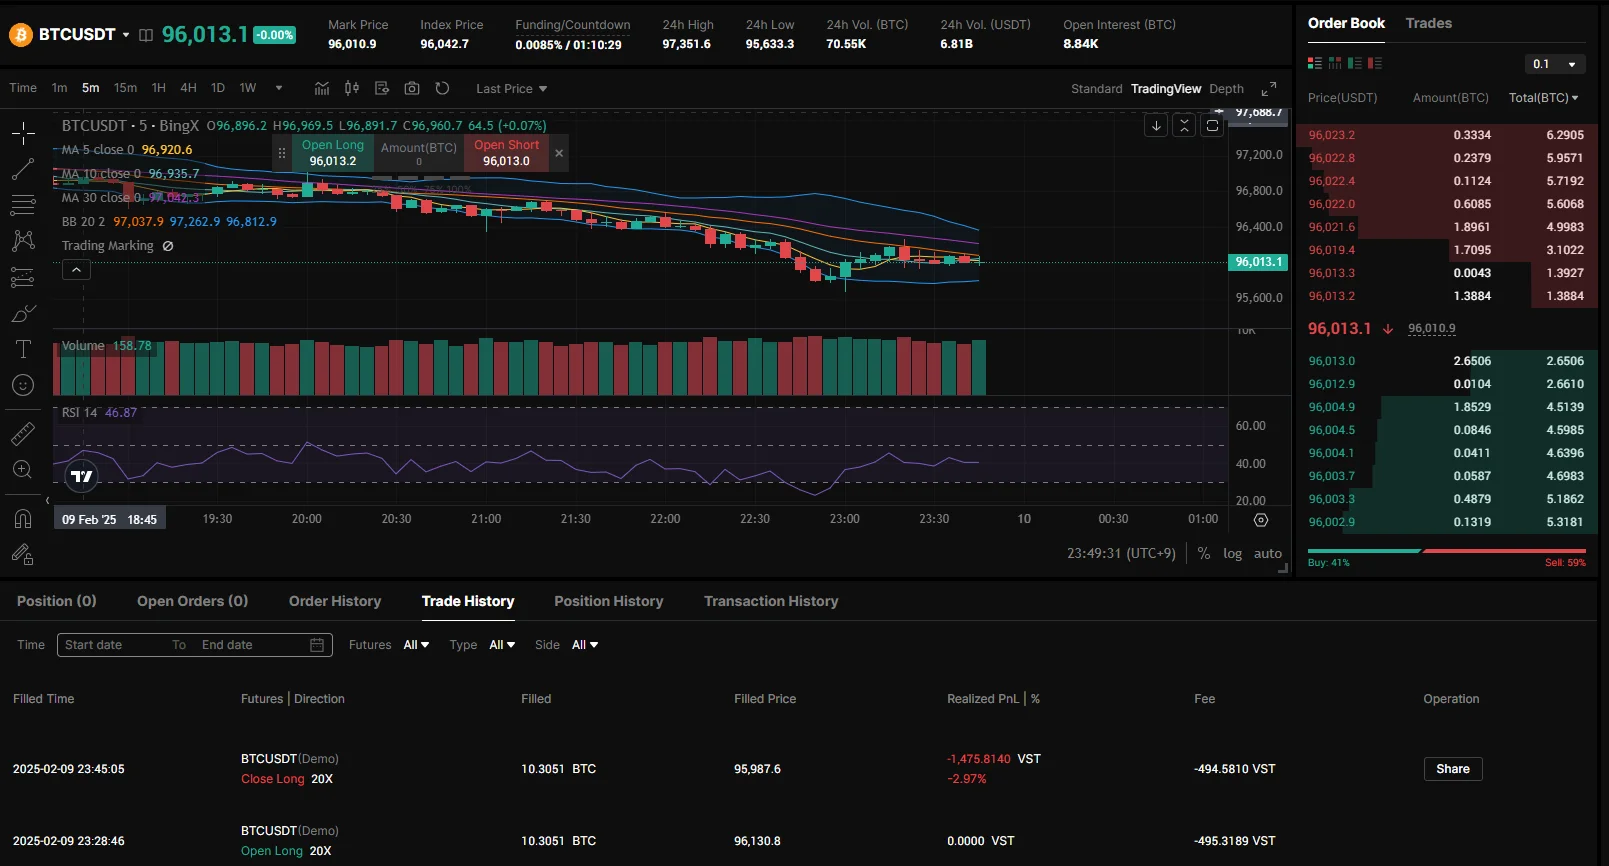Select the trend line drawing tool
Image resolution: width=1609 pixels, height=866 pixels.
[x=23, y=170]
